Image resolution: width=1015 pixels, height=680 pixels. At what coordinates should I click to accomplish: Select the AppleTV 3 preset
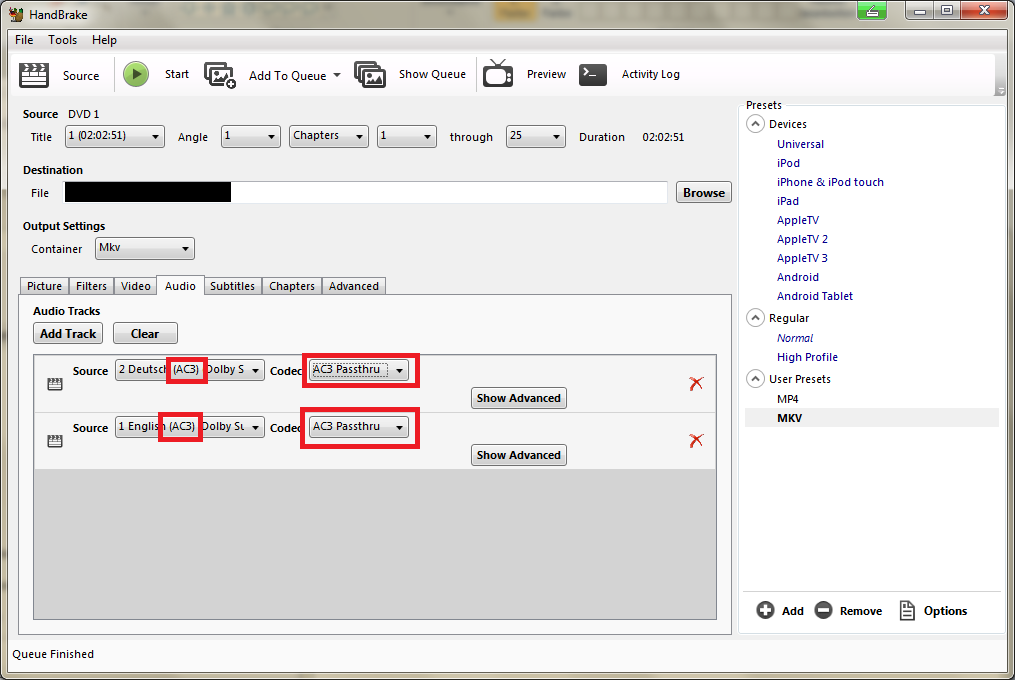coord(802,258)
